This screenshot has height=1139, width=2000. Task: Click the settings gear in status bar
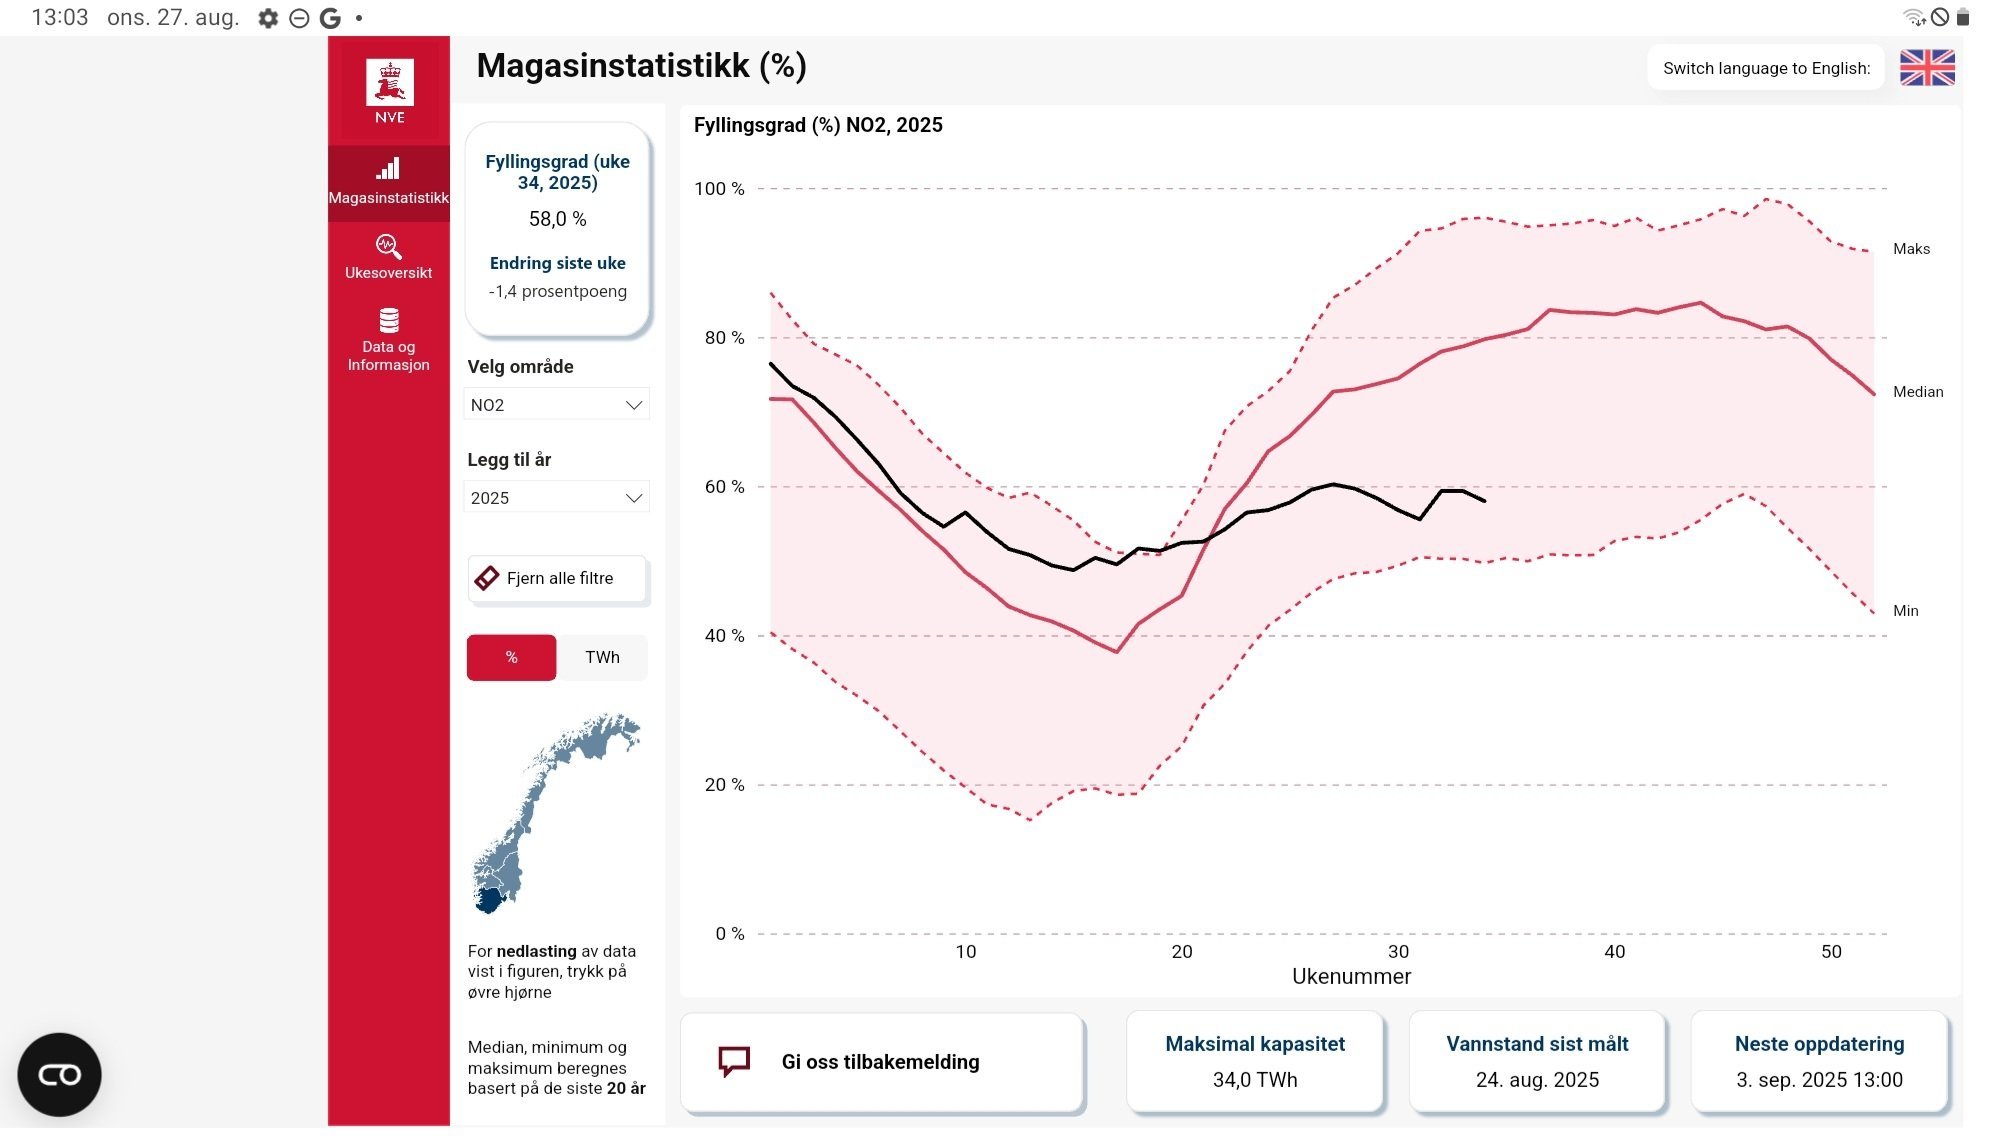point(268,18)
